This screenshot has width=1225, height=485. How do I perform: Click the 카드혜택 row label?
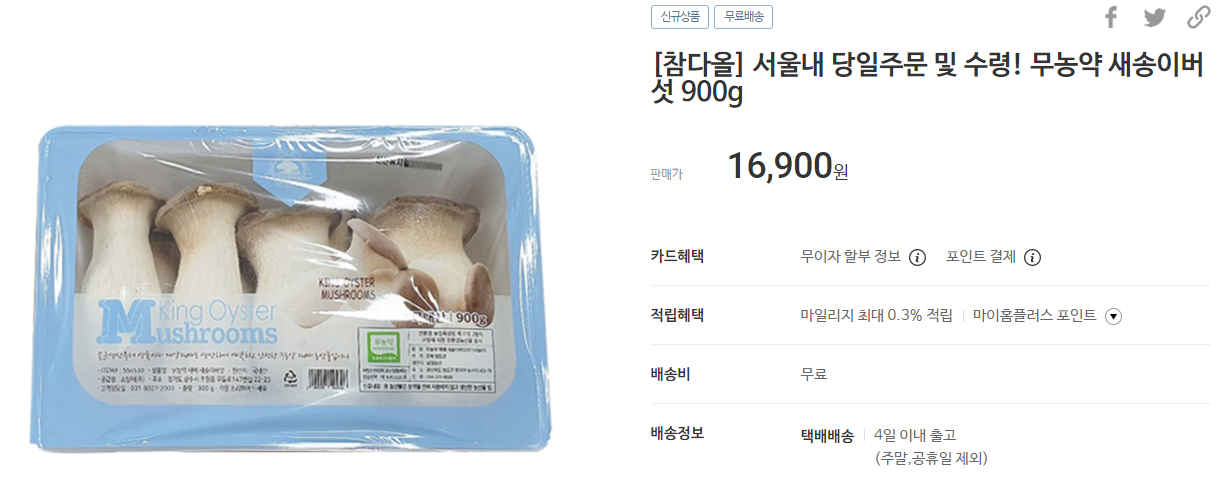click(677, 256)
